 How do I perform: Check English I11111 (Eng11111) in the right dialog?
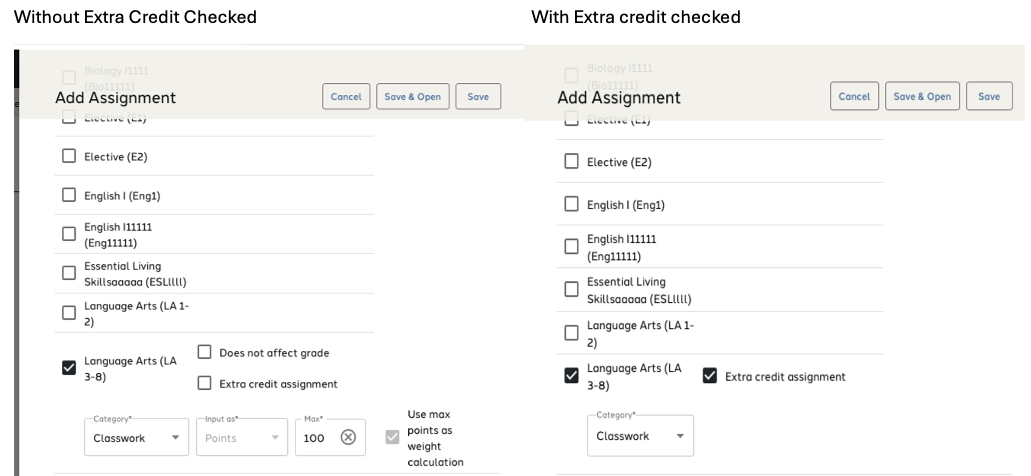[572, 247]
